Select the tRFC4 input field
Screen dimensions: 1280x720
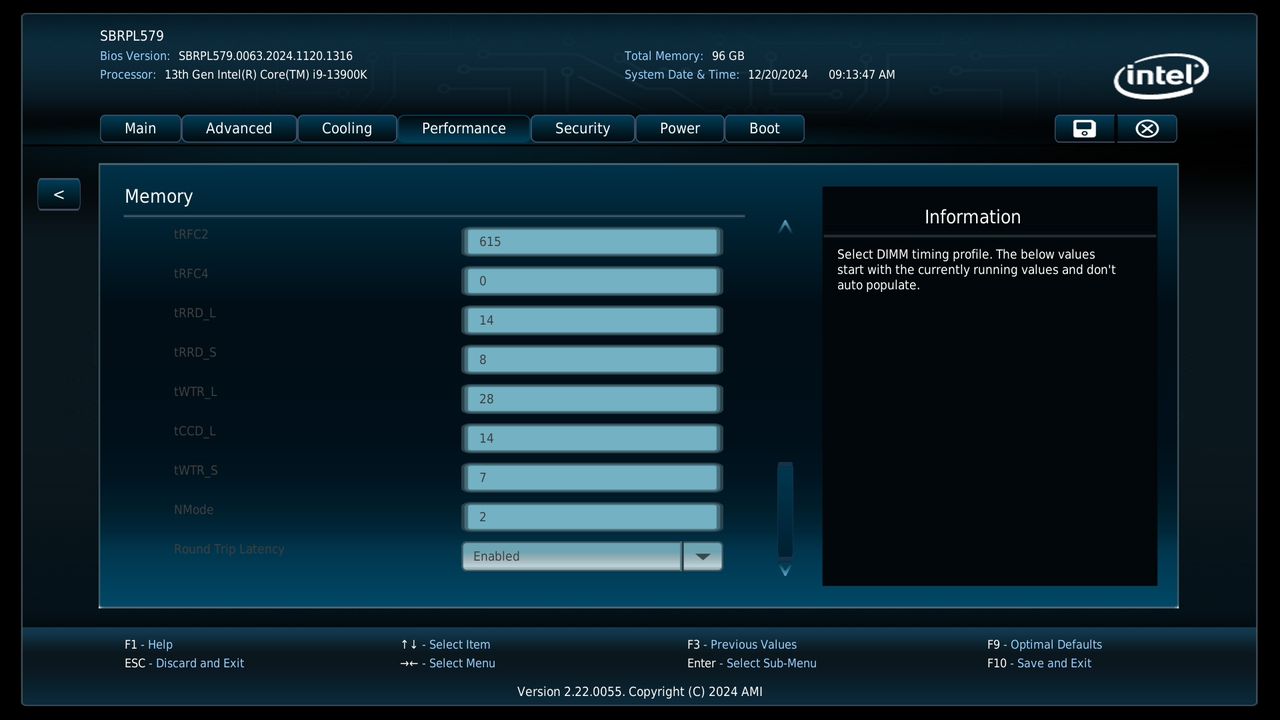point(592,281)
